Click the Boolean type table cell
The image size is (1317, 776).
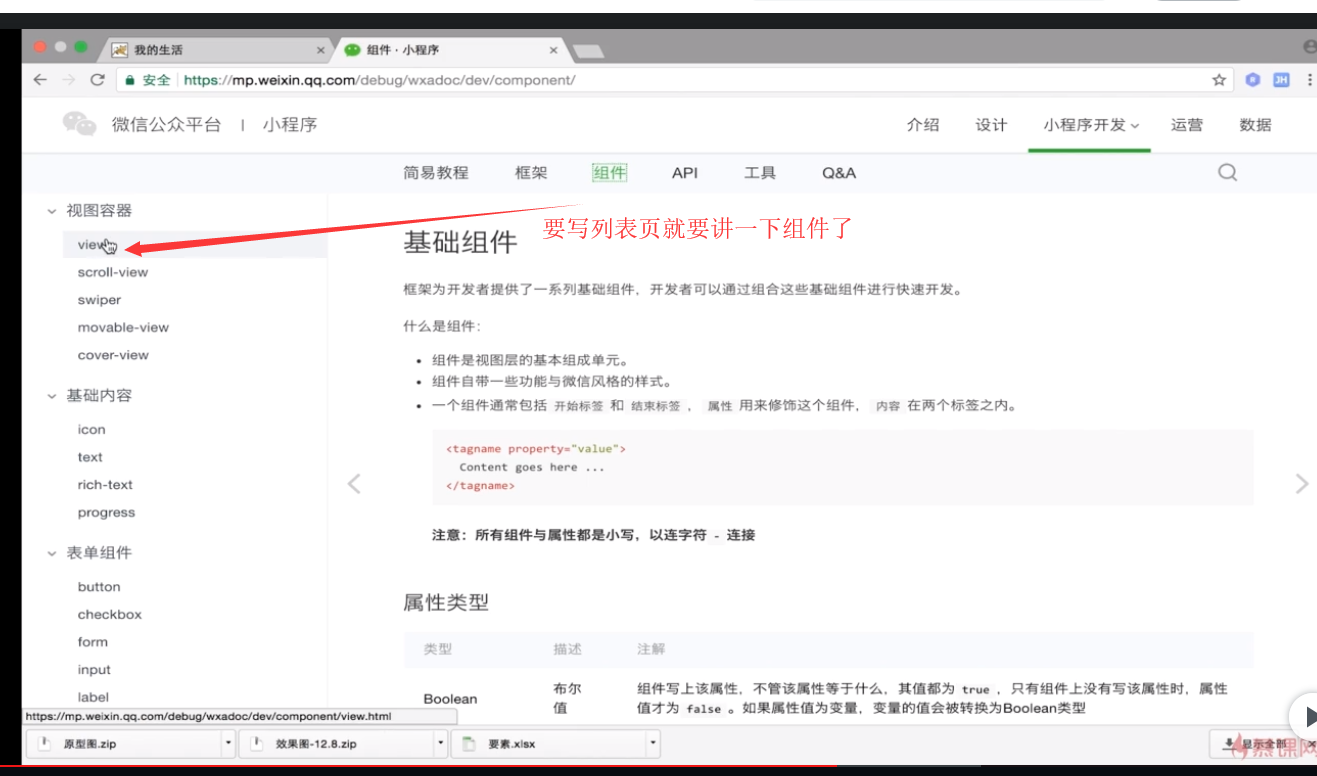pyautogui.click(x=450, y=699)
